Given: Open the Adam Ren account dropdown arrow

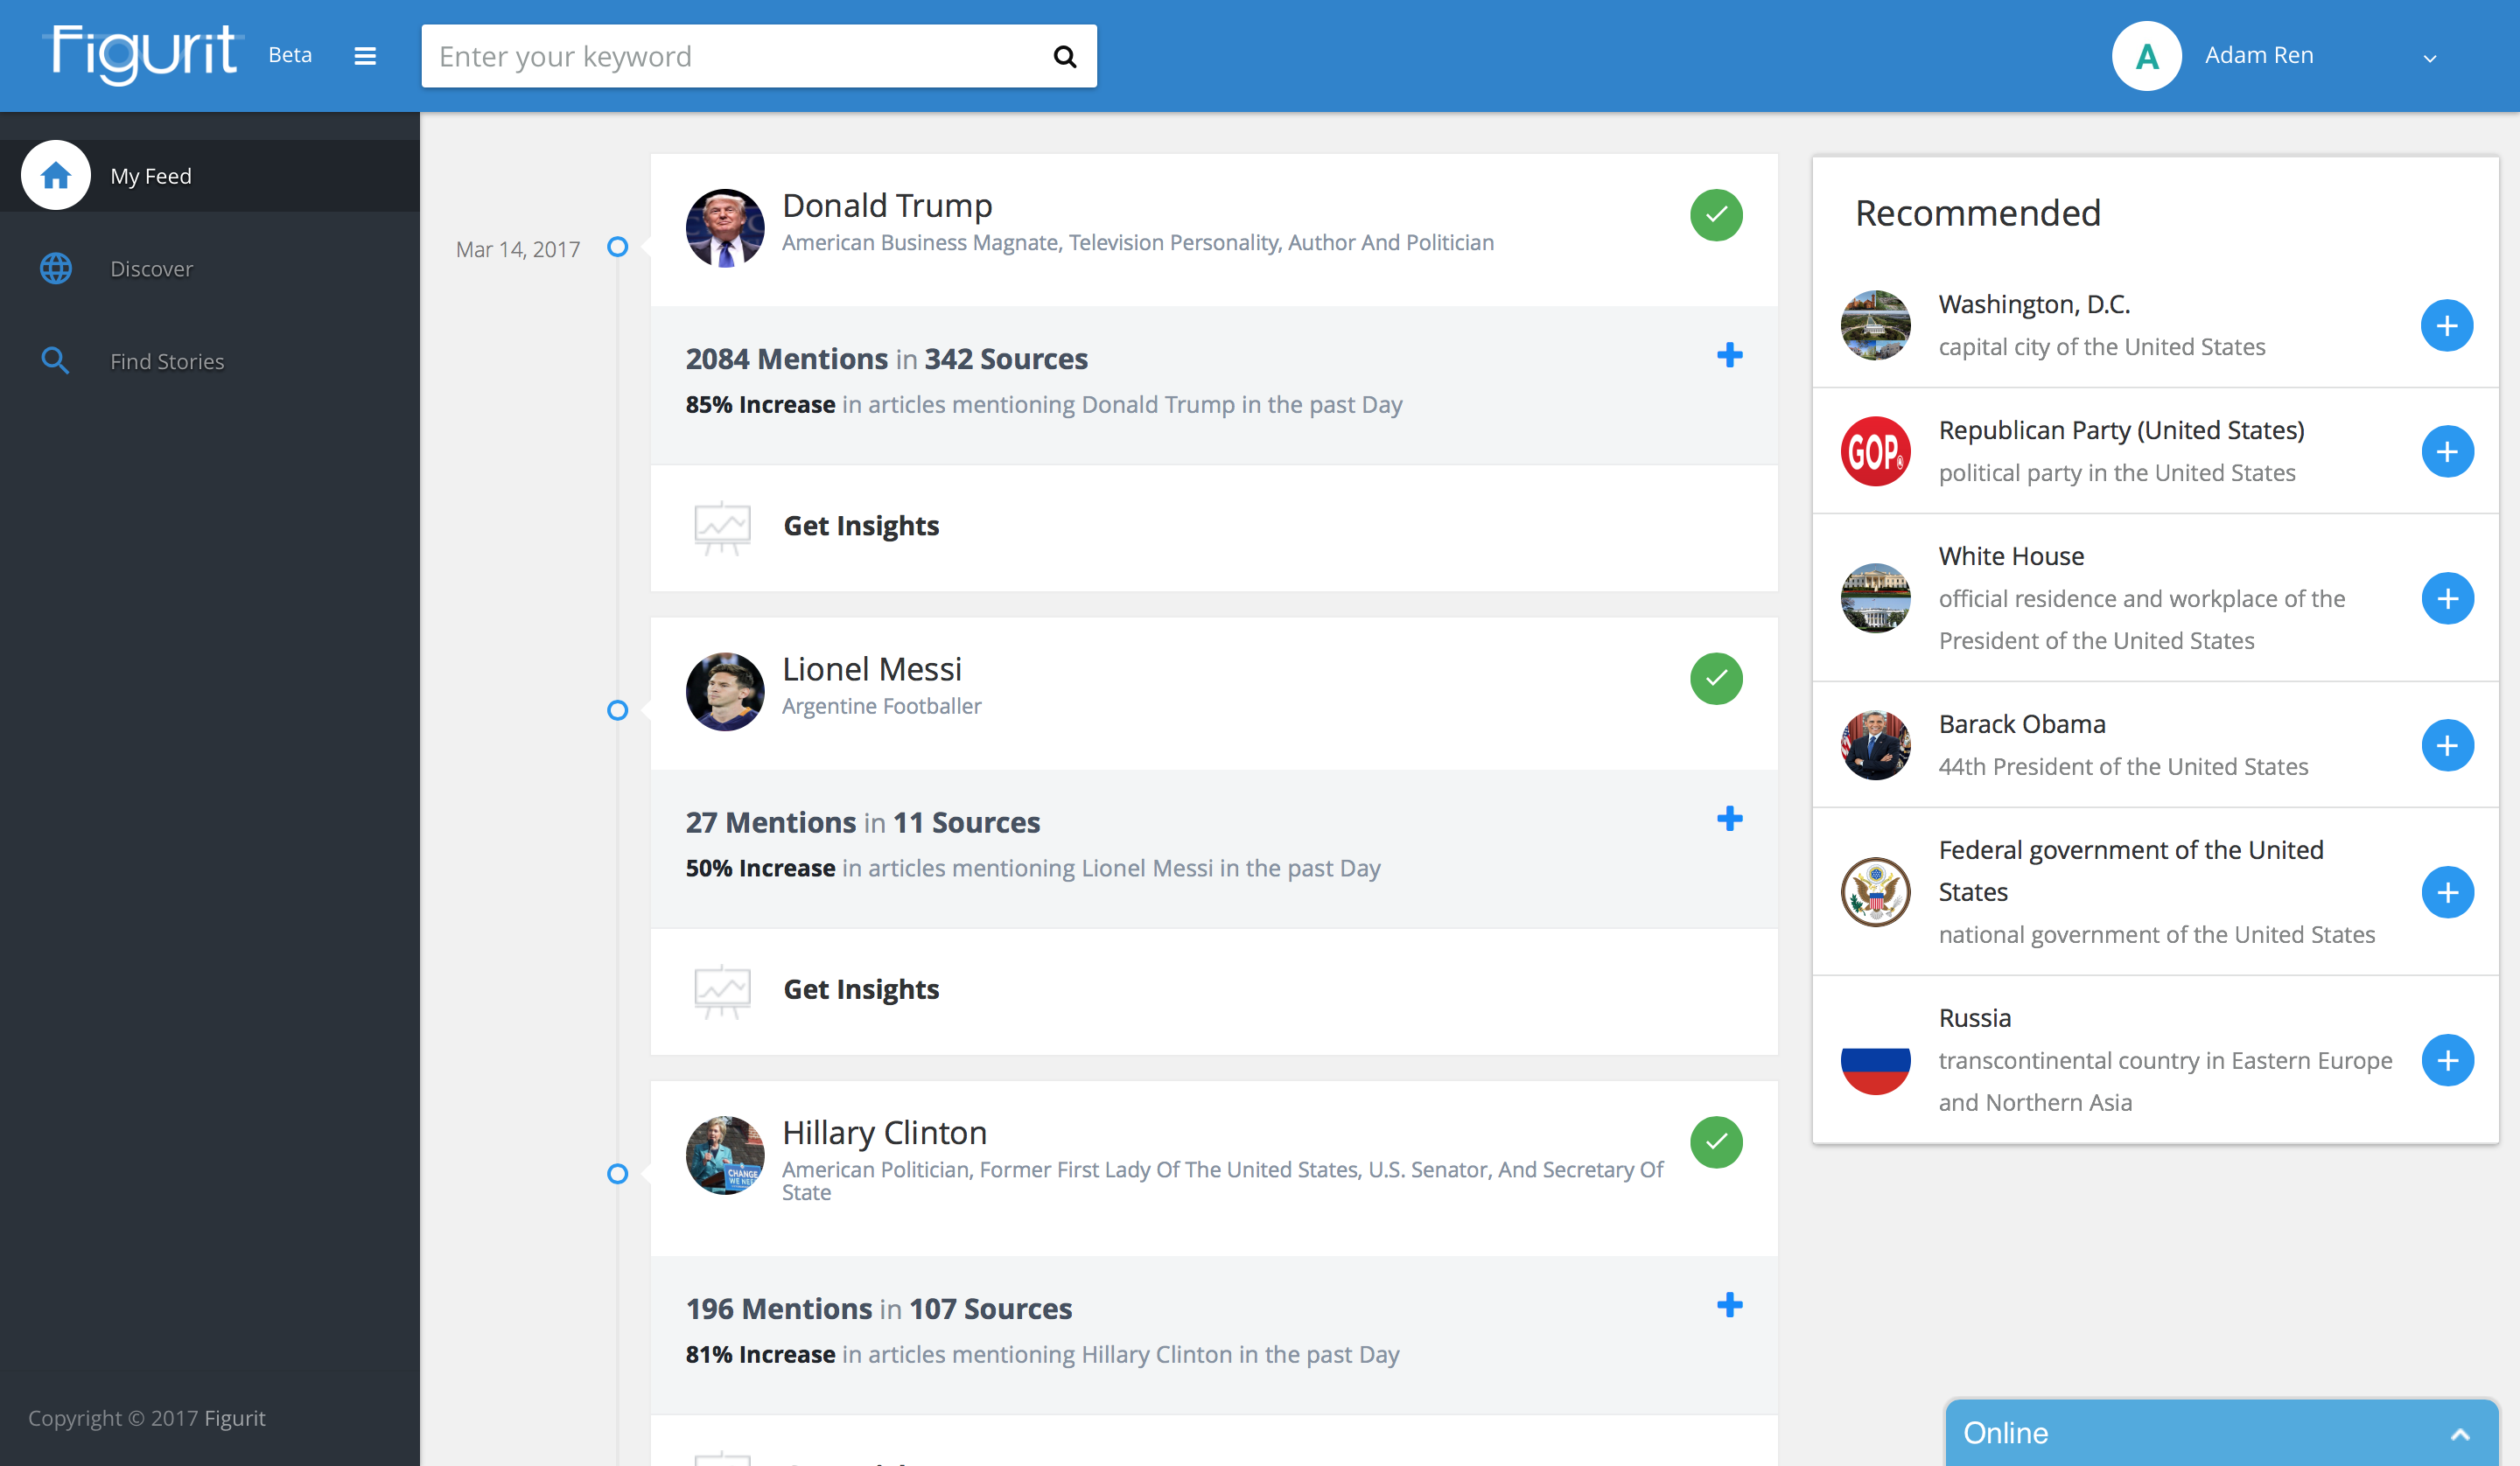Looking at the screenshot, I should 2430,58.
